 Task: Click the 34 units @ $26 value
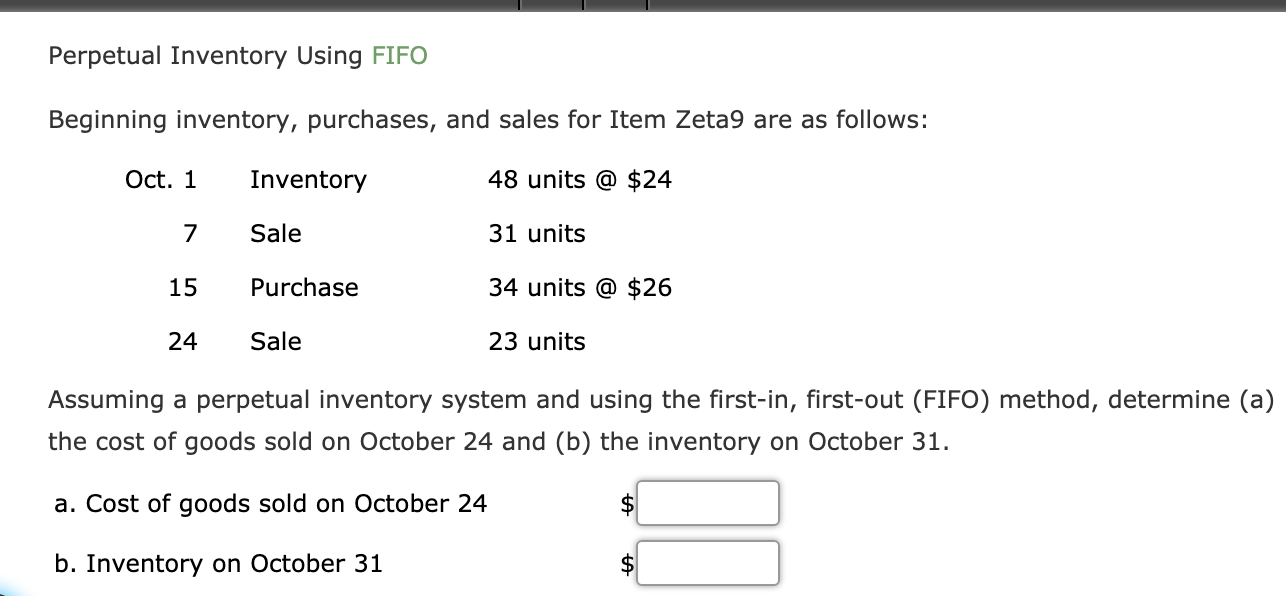pyautogui.click(x=580, y=288)
